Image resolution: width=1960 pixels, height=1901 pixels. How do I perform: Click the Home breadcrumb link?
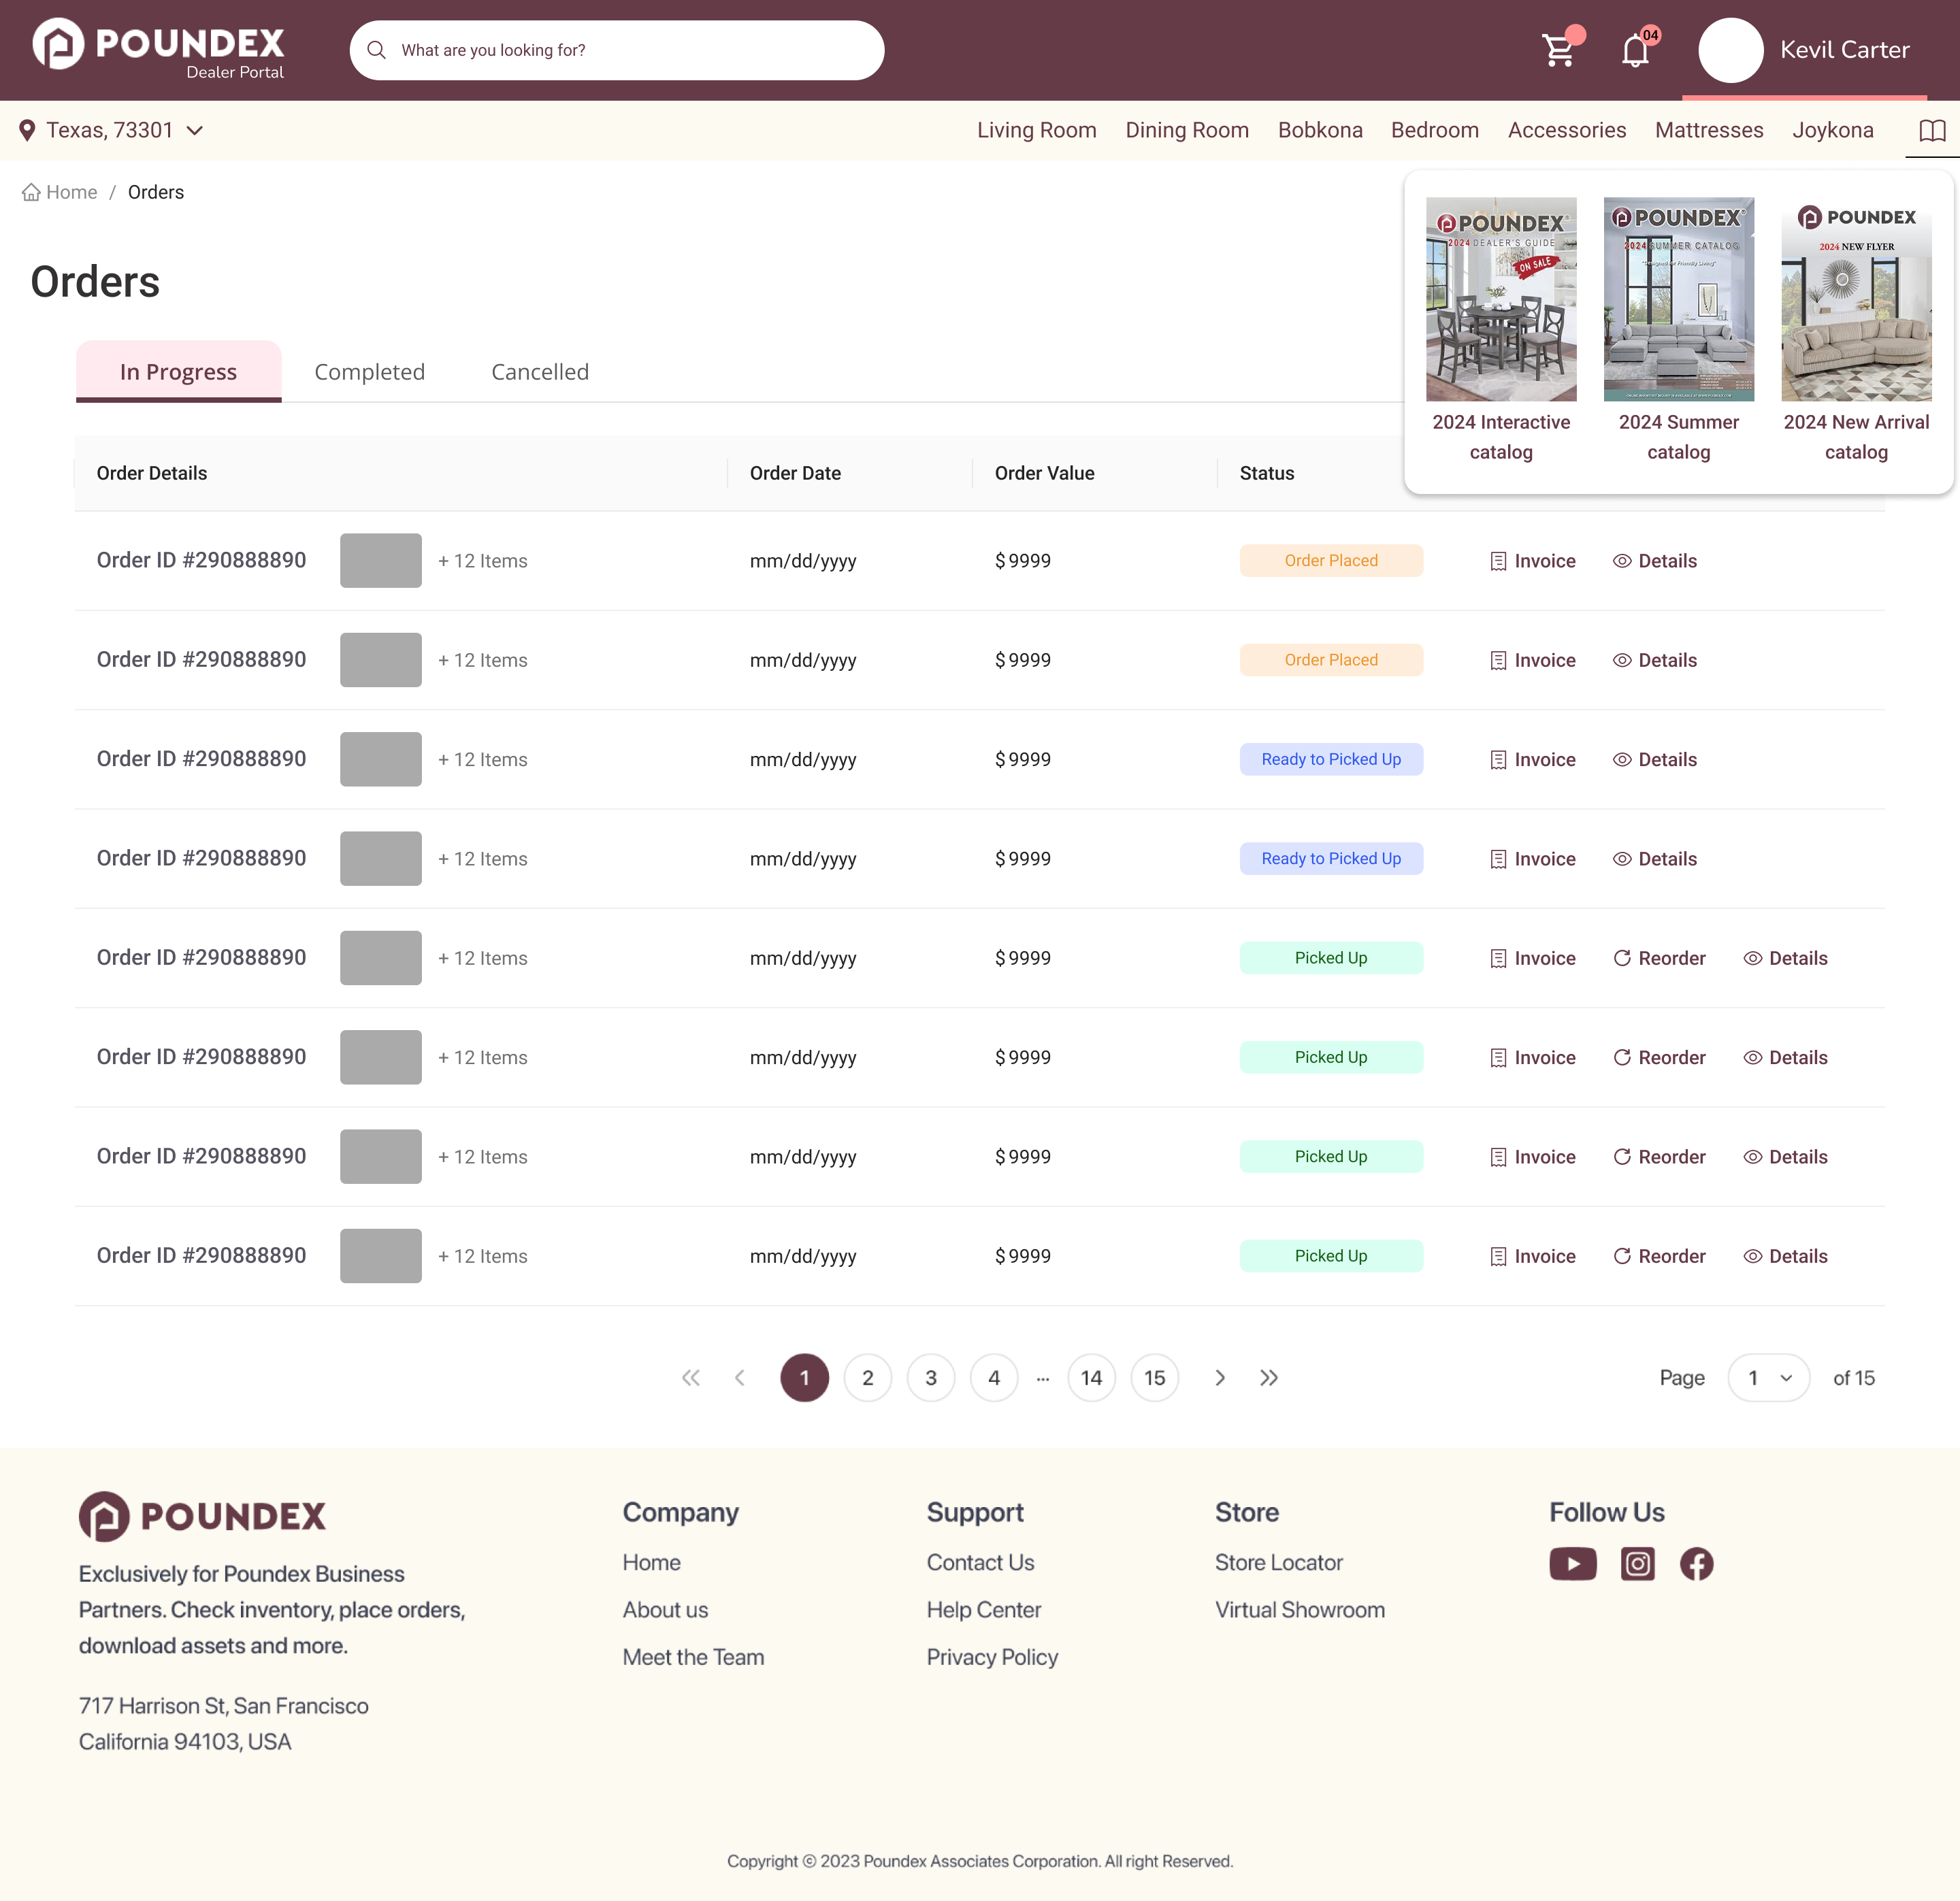60,192
